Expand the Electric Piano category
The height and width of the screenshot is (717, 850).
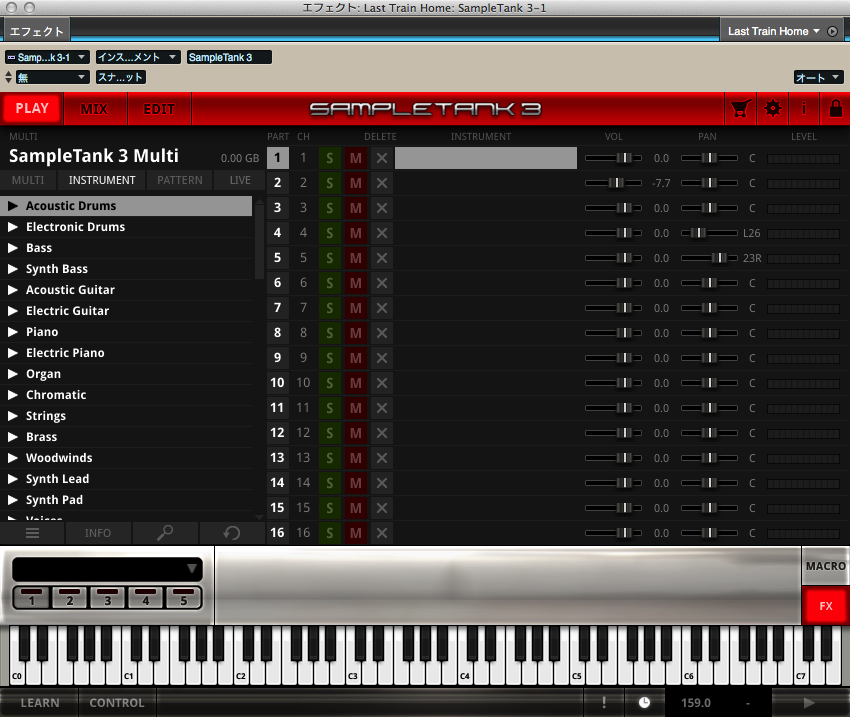(x=13, y=353)
